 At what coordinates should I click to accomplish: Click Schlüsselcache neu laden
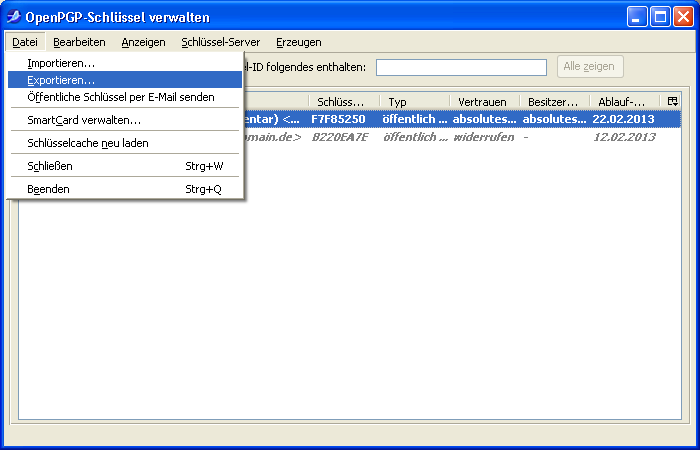point(88,143)
